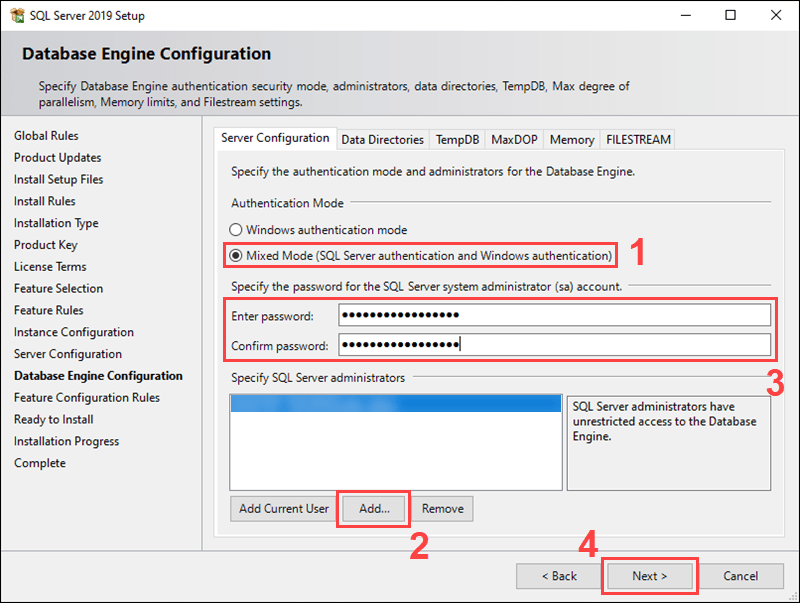Select Windows authentication mode
Screen dimensions: 800x603
(236, 229)
